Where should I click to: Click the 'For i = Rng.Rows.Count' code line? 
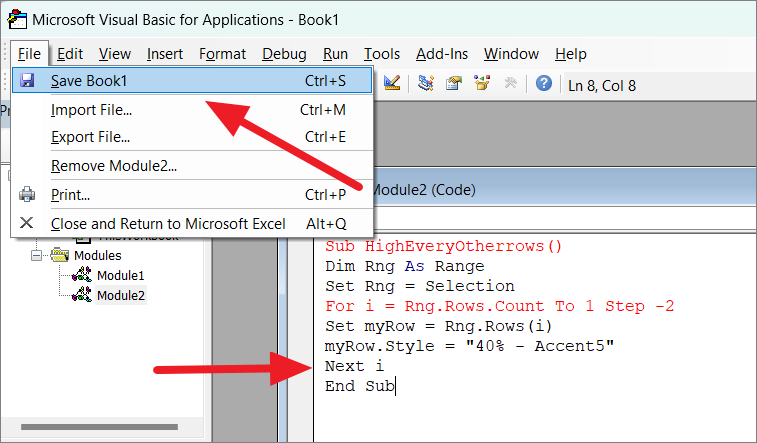(500, 306)
